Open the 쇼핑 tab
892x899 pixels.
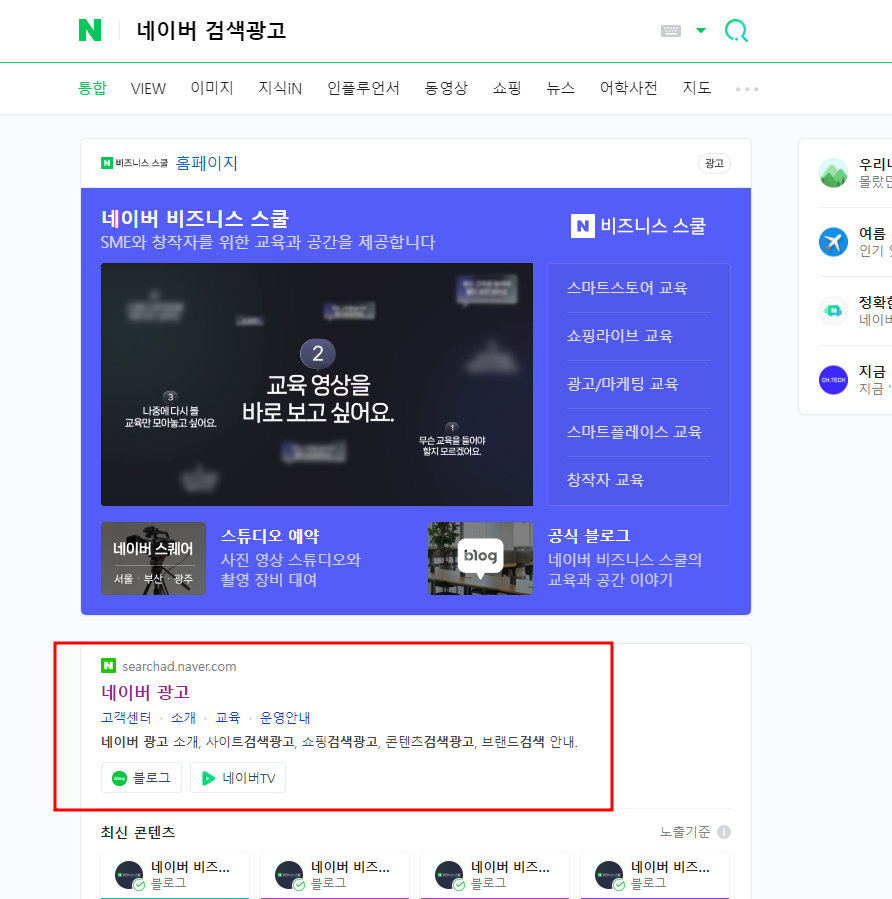pos(507,88)
